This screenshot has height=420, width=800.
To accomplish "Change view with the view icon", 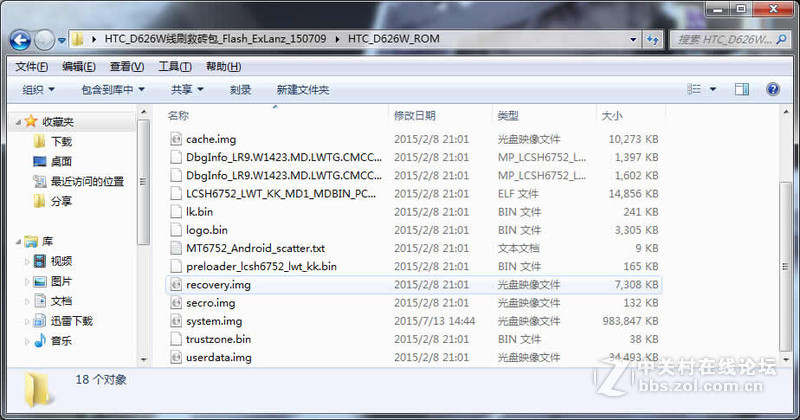I will [694, 89].
